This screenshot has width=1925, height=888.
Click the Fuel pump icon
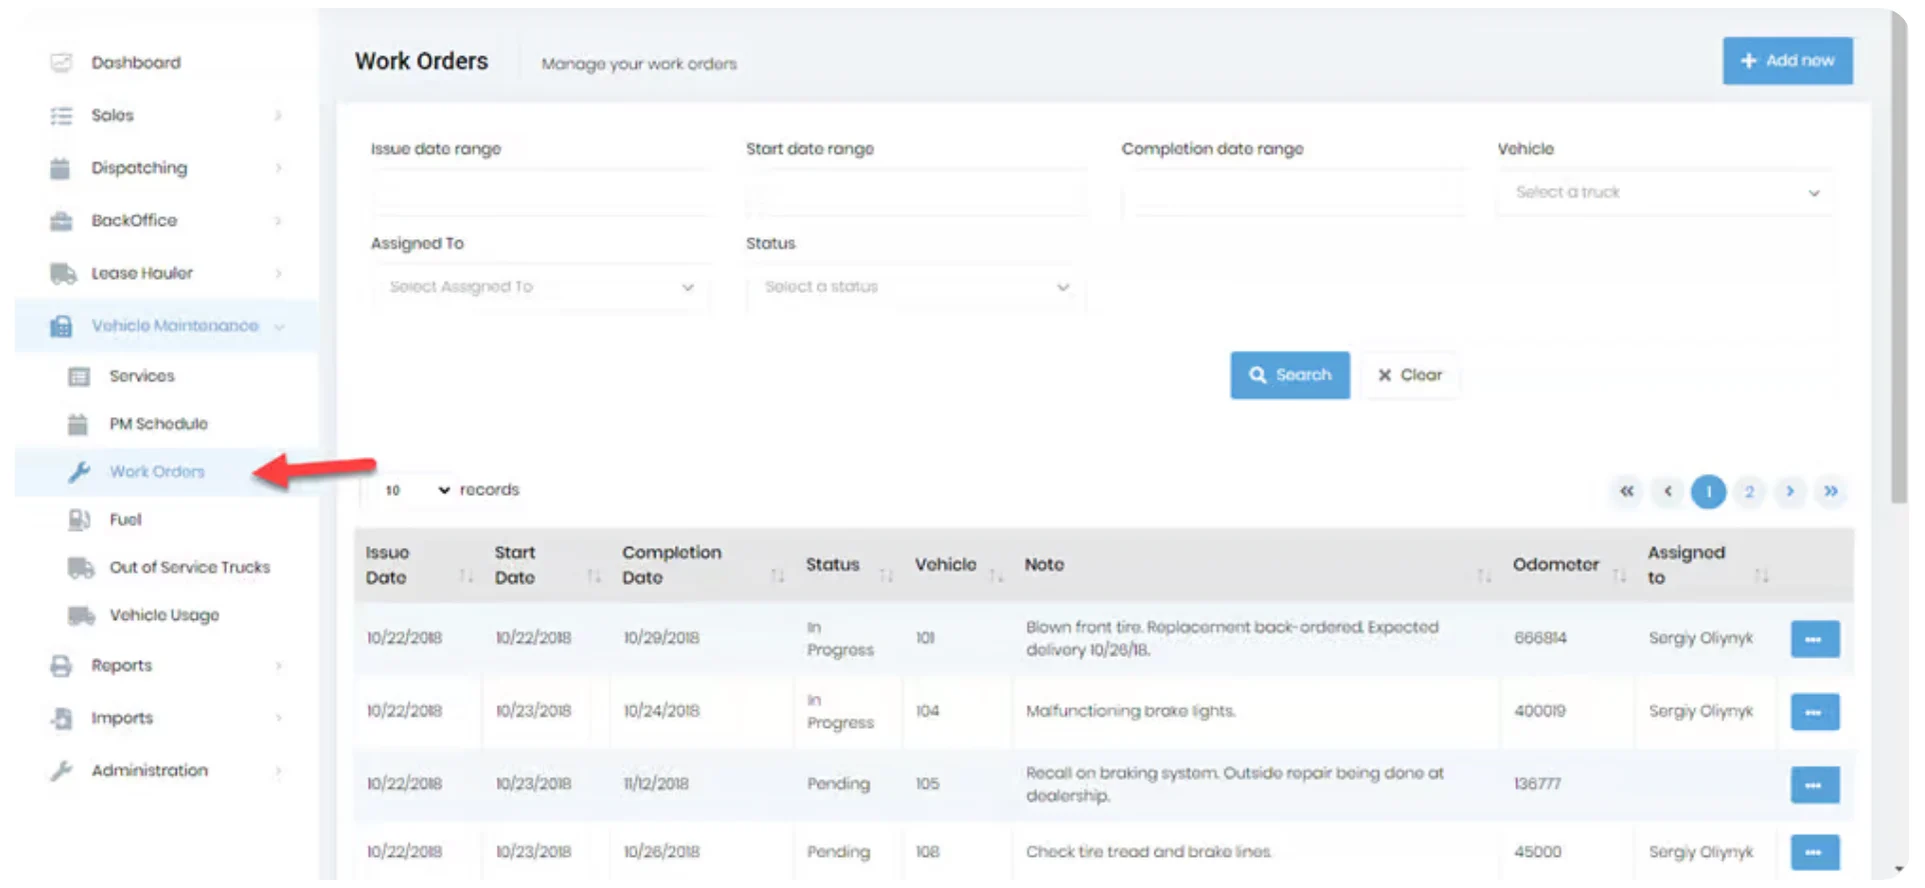click(x=79, y=519)
